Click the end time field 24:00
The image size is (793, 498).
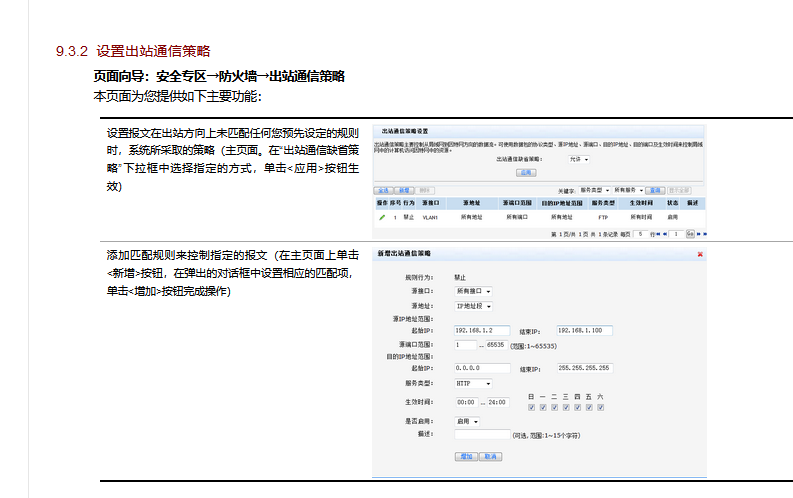tap(498, 402)
